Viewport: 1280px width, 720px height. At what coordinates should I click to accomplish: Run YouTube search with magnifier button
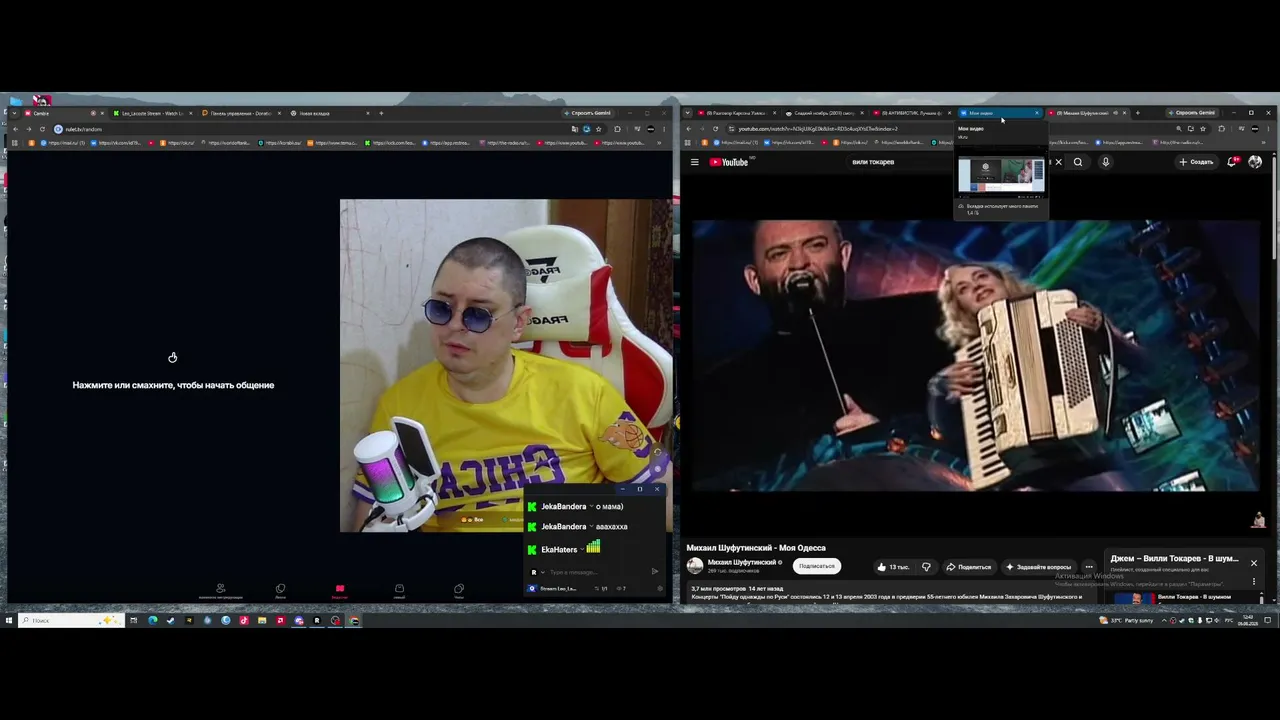click(x=1078, y=162)
